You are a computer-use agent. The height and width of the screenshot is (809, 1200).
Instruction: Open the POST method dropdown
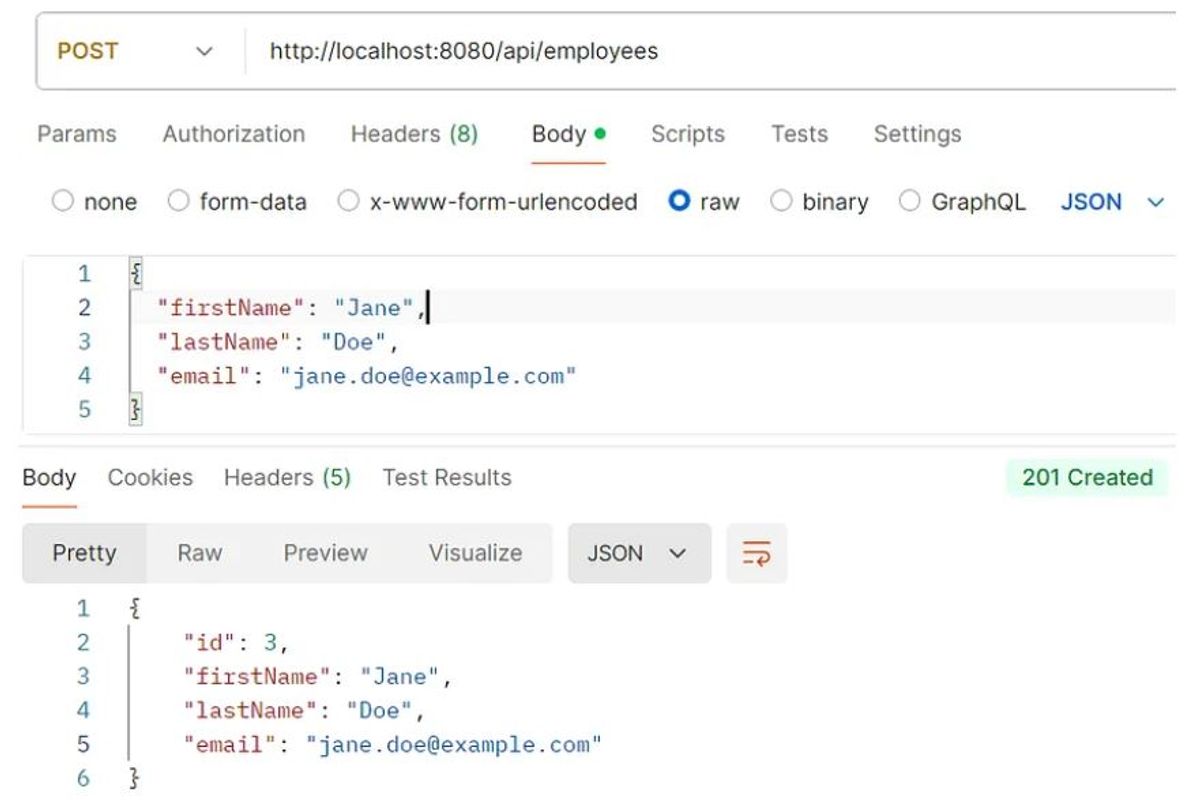135,51
